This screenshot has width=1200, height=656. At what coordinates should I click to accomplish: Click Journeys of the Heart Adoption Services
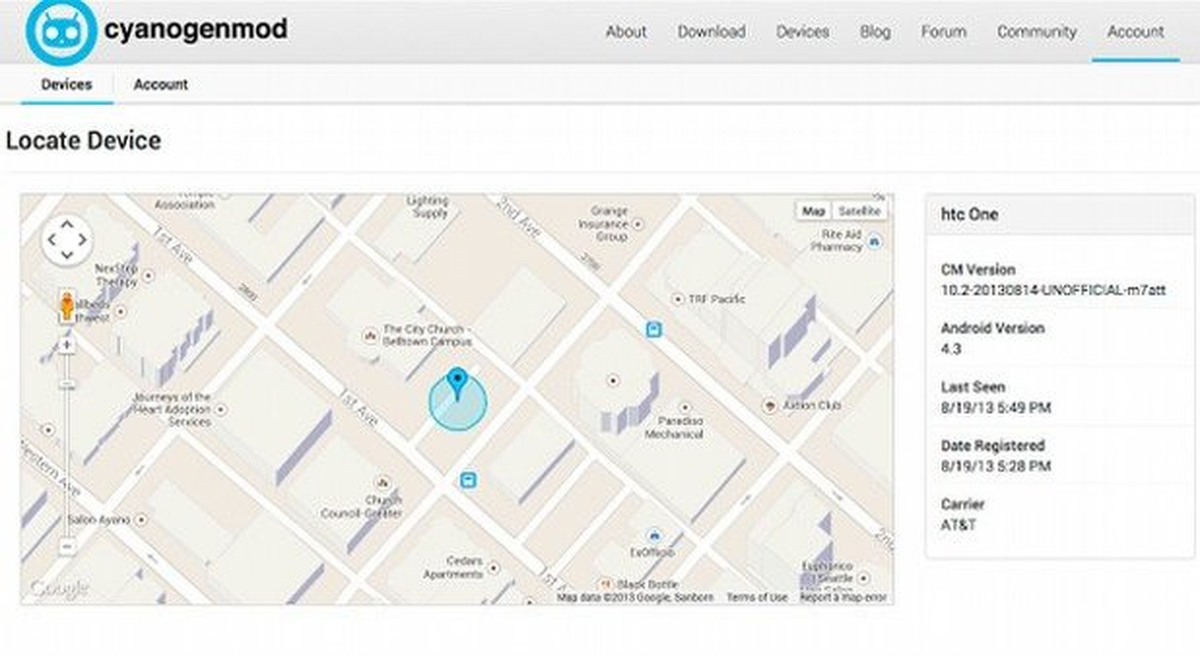172,409
